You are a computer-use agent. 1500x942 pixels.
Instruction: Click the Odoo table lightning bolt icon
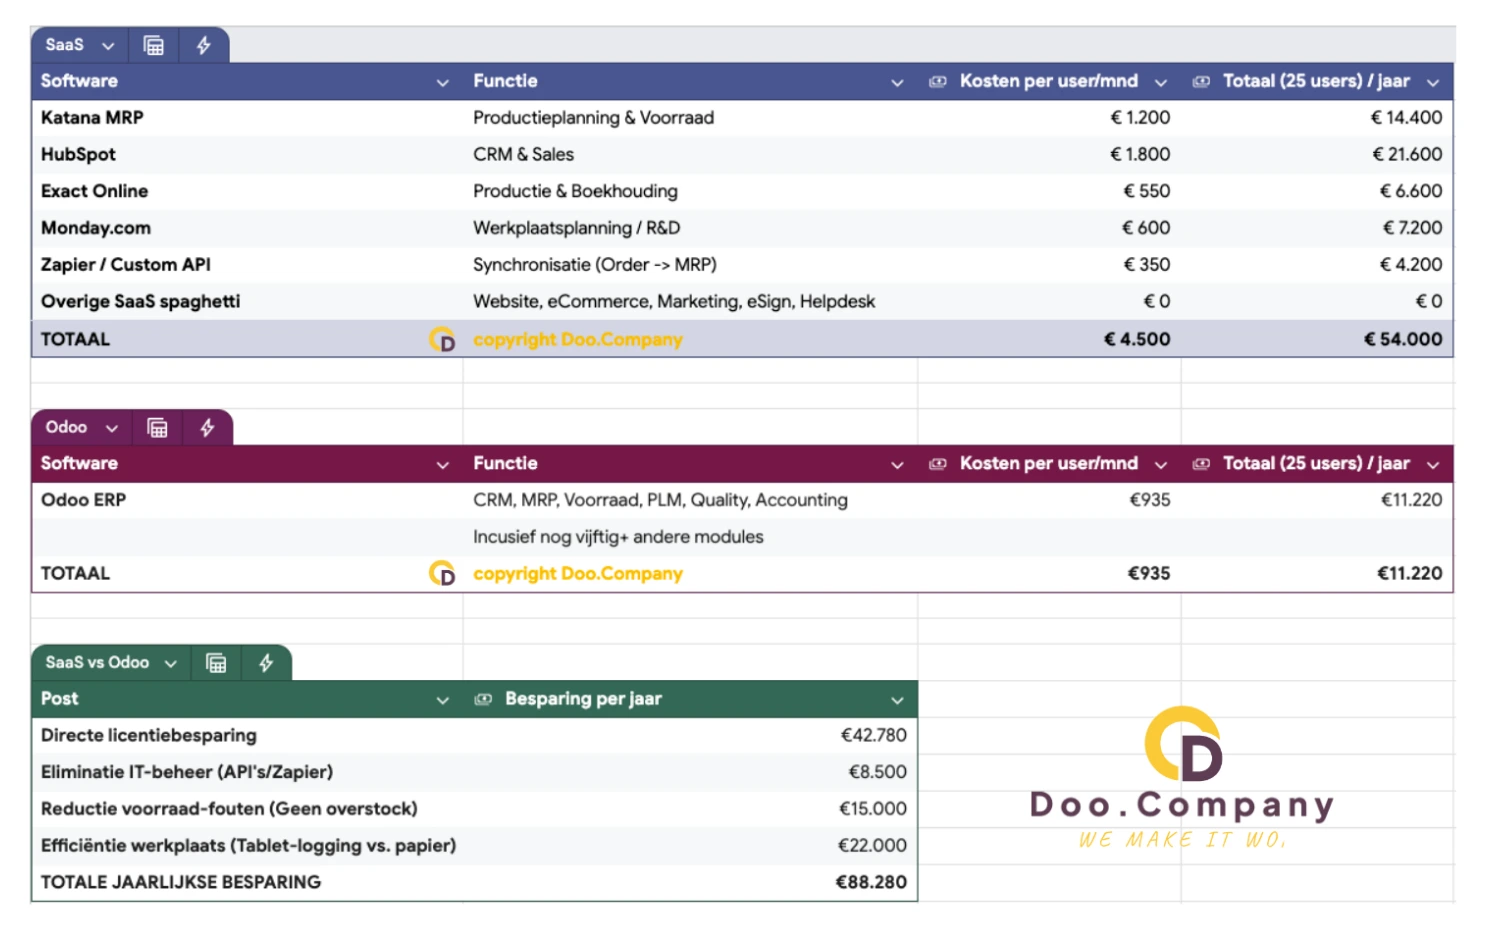208,428
